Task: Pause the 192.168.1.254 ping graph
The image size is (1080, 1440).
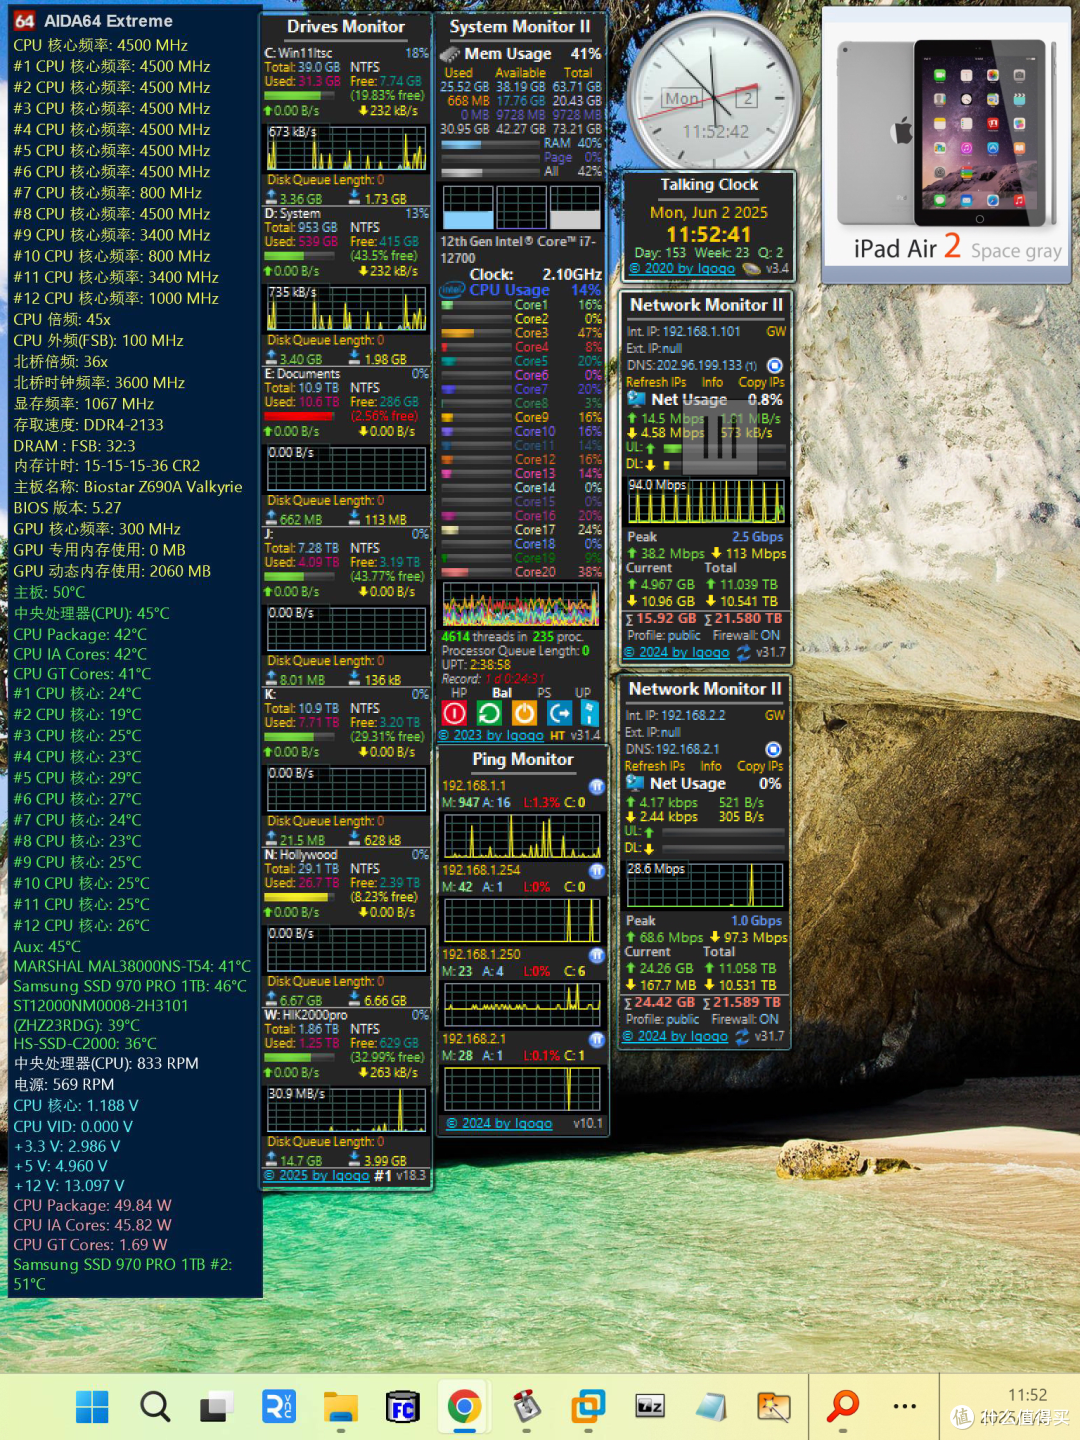Action: point(597,871)
